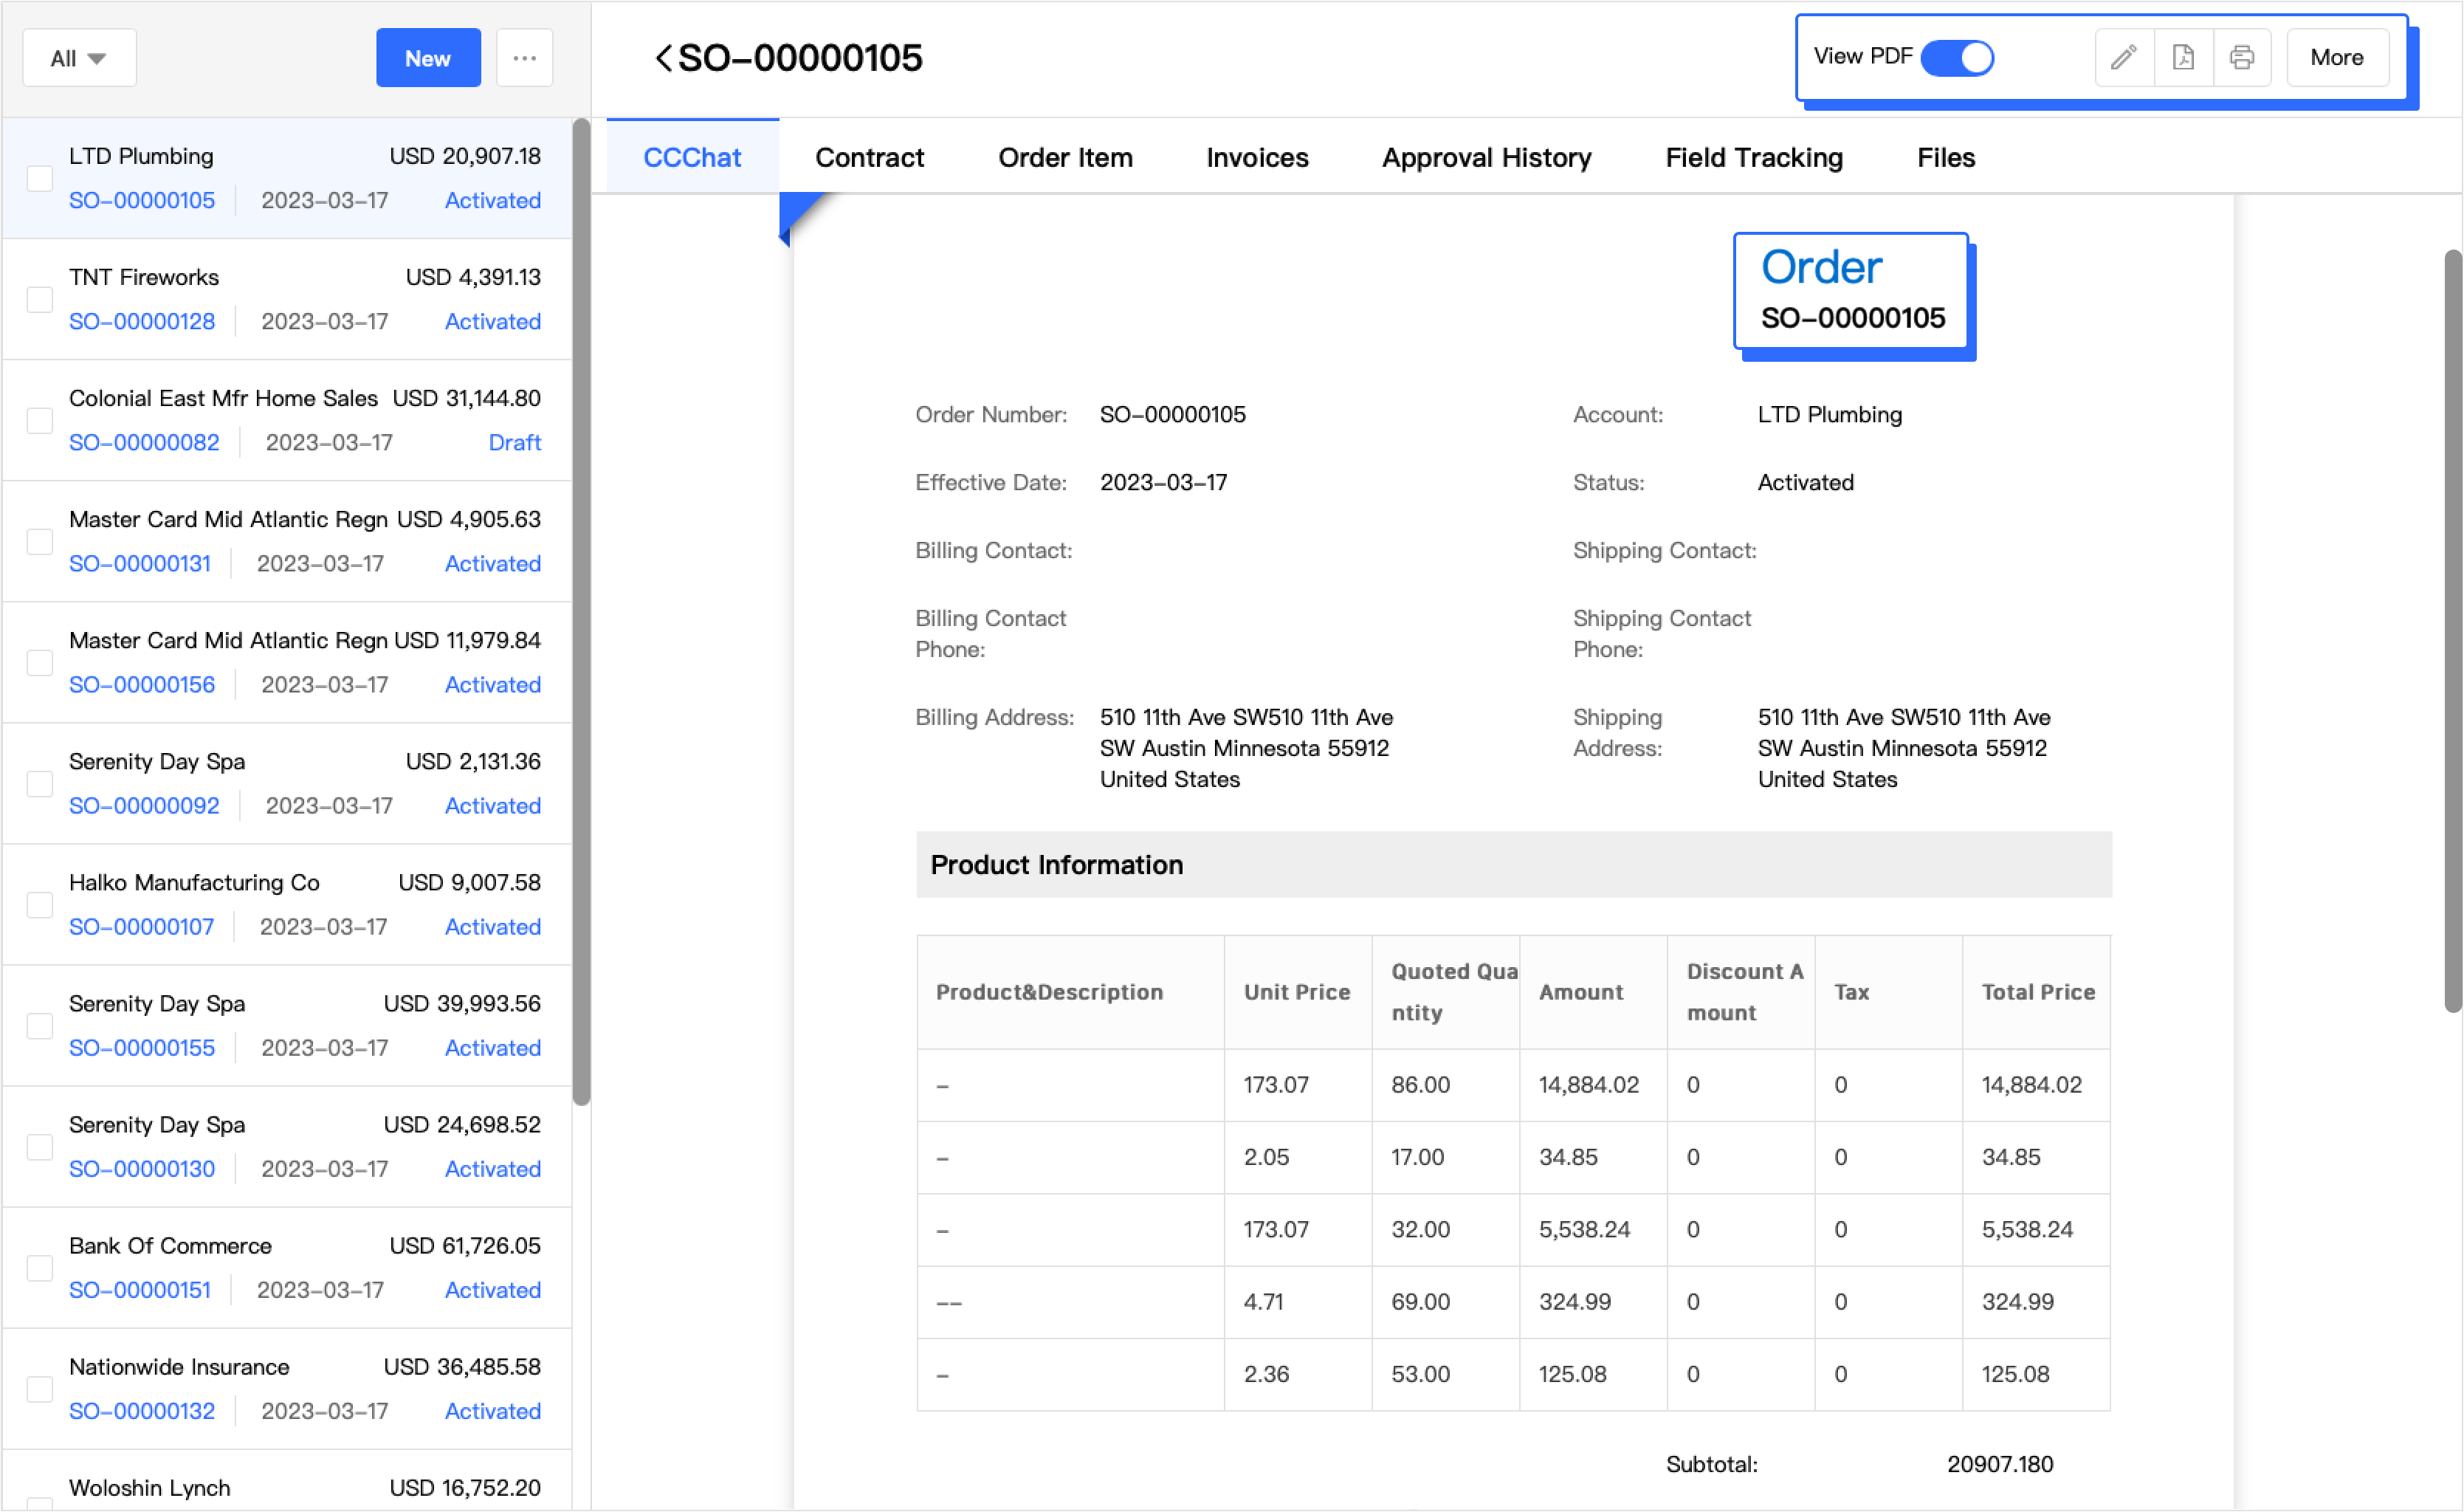Click the back arrow beside SO-00000105

[x=663, y=58]
